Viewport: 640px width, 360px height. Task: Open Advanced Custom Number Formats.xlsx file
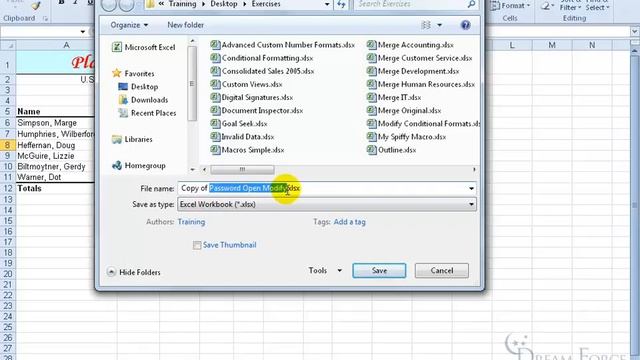click(282, 45)
